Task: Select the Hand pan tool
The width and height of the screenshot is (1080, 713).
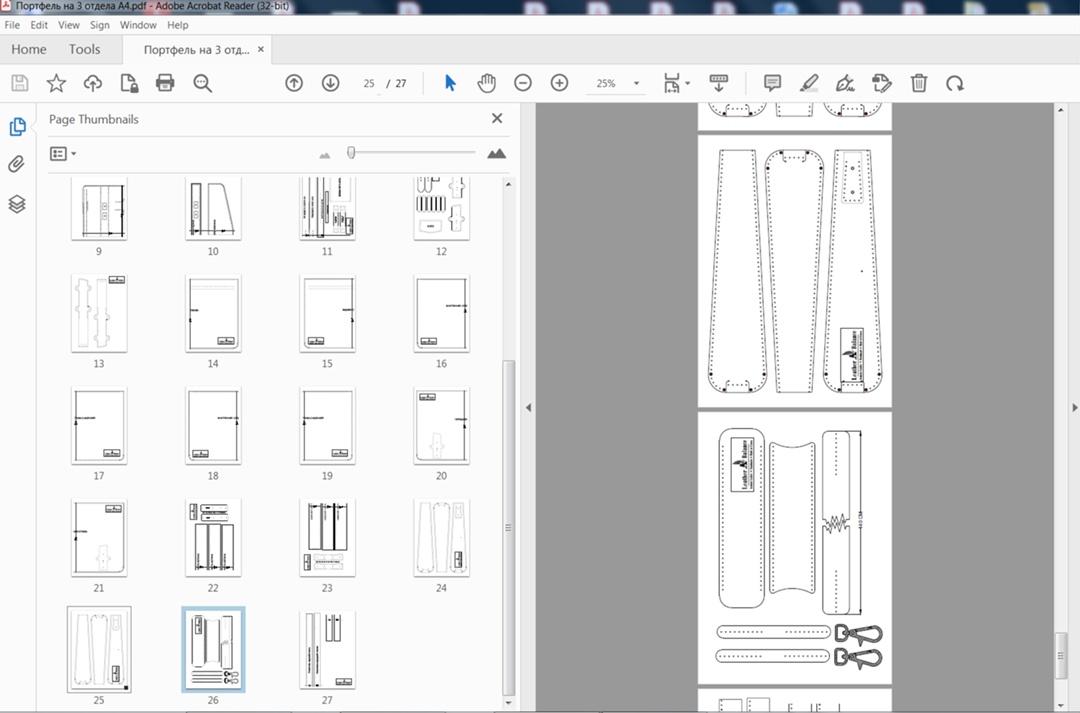Action: tap(486, 83)
